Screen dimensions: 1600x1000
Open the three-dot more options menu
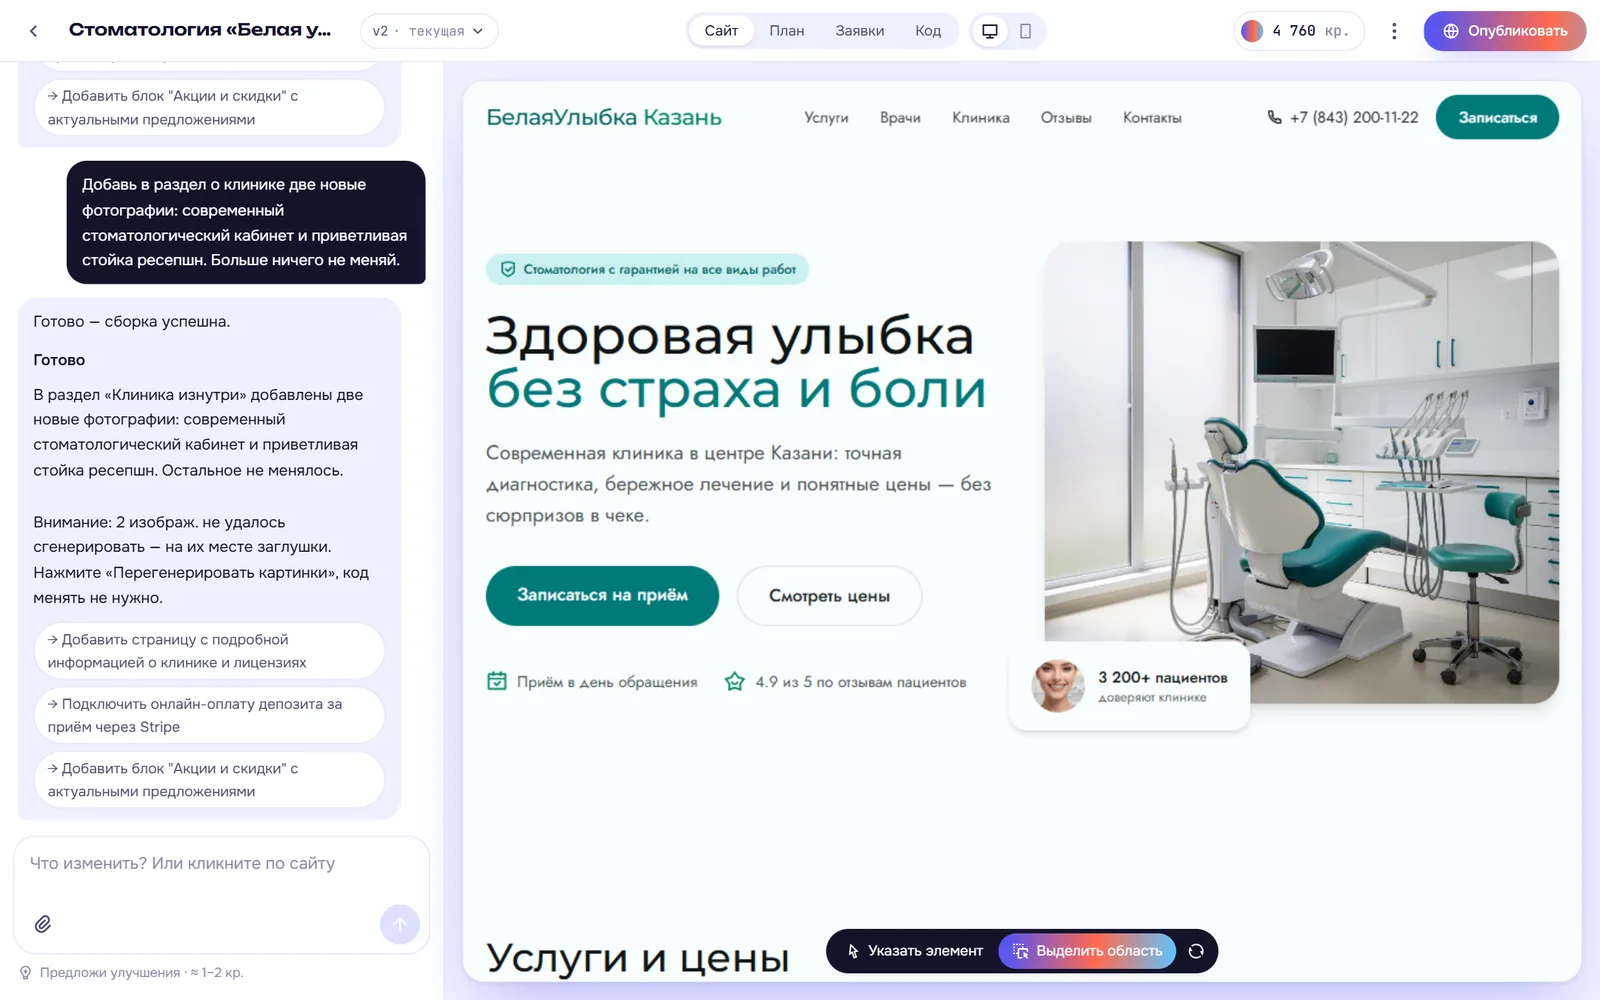[x=1394, y=31]
